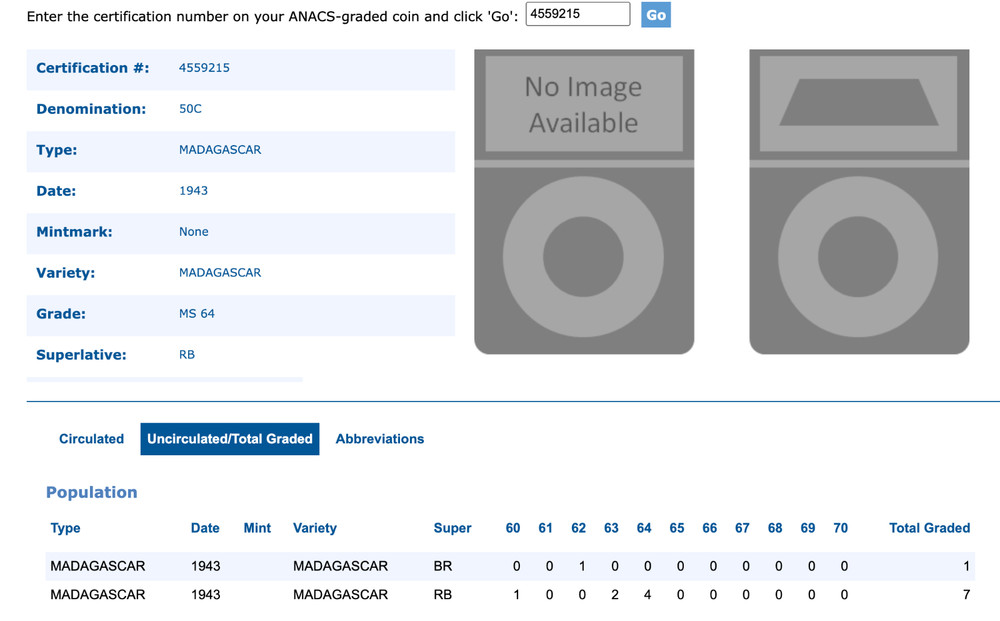Click the Type column header
This screenshot has width=1000, height=621.
[65, 528]
